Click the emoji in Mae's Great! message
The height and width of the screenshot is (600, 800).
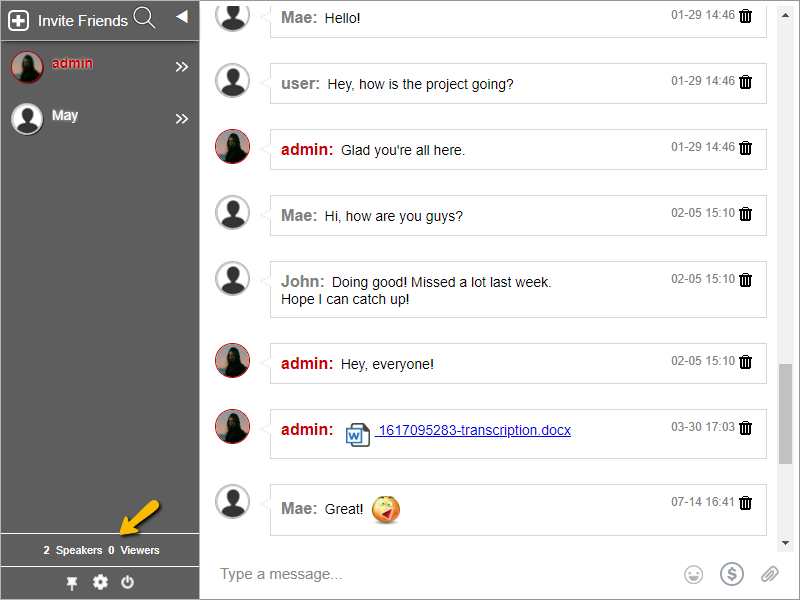pyautogui.click(x=386, y=509)
